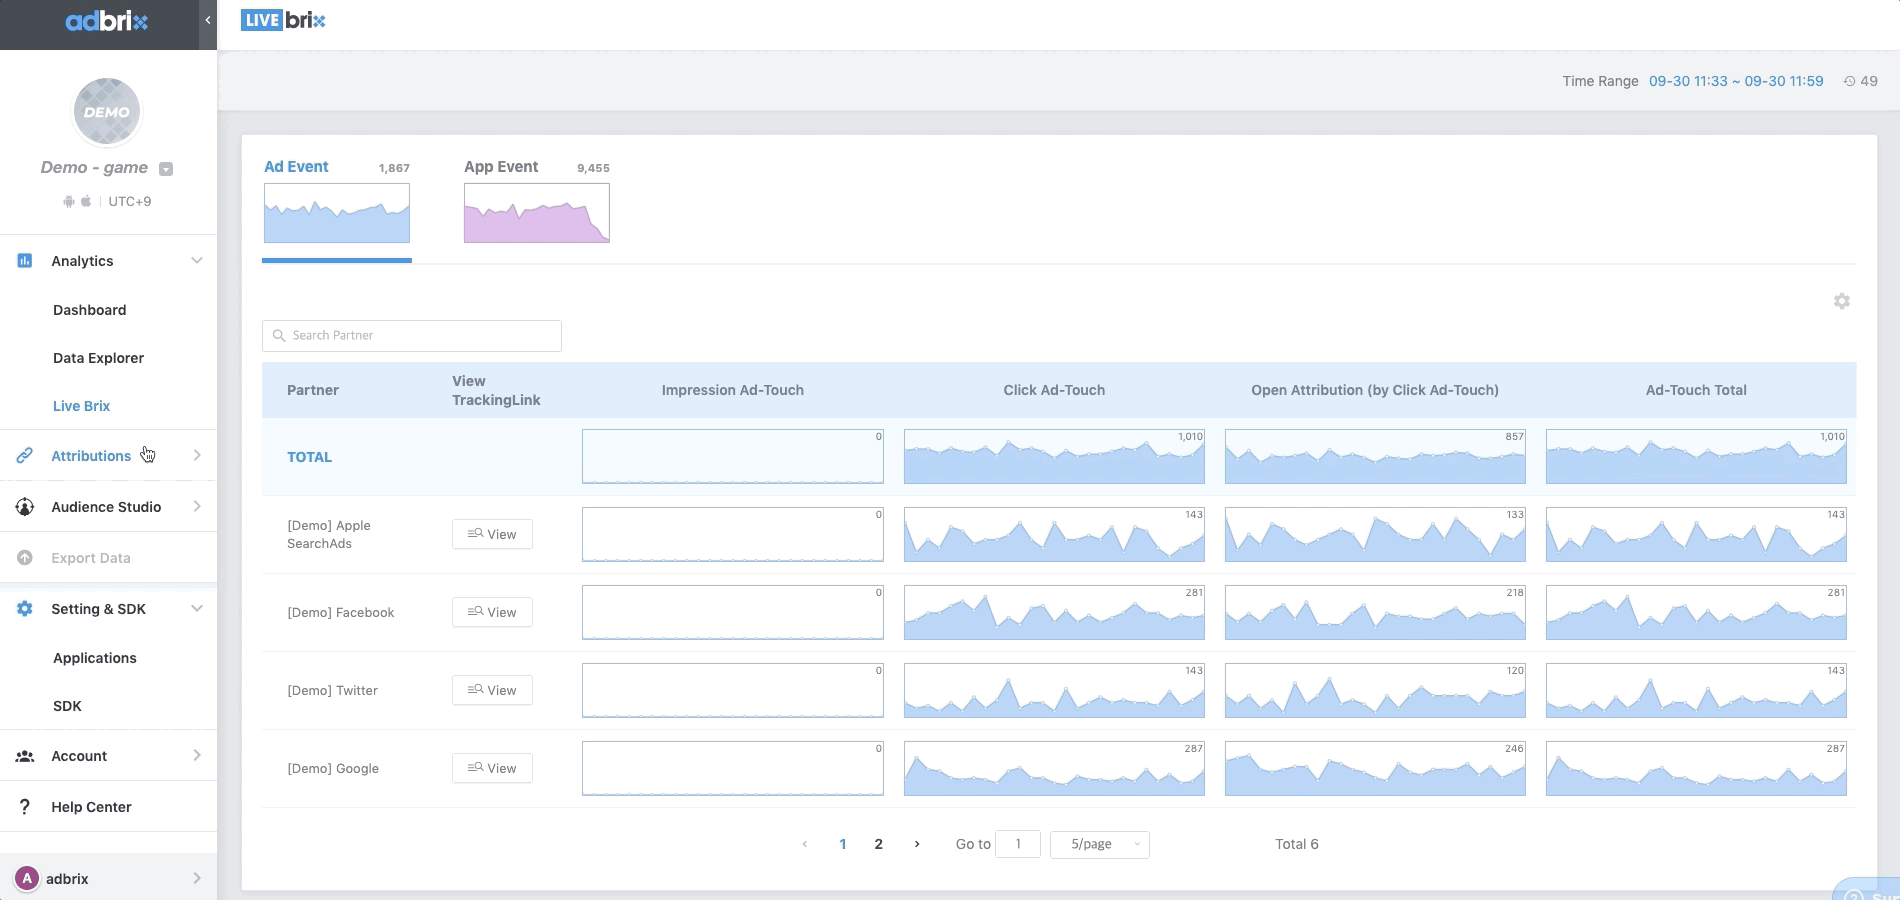Image resolution: width=1900 pixels, height=900 pixels.
Task: Click the [Demo] Twitter partner name
Action: [333, 691]
